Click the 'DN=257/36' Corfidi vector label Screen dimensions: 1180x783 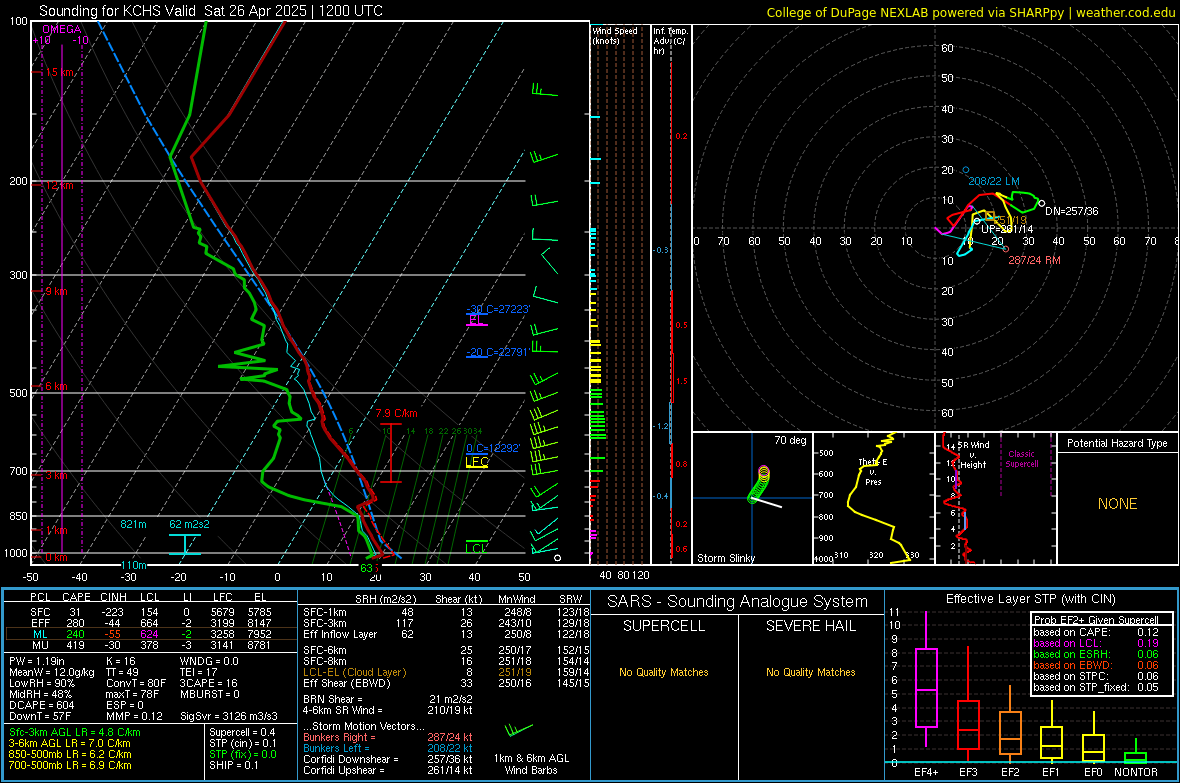point(1072,211)
